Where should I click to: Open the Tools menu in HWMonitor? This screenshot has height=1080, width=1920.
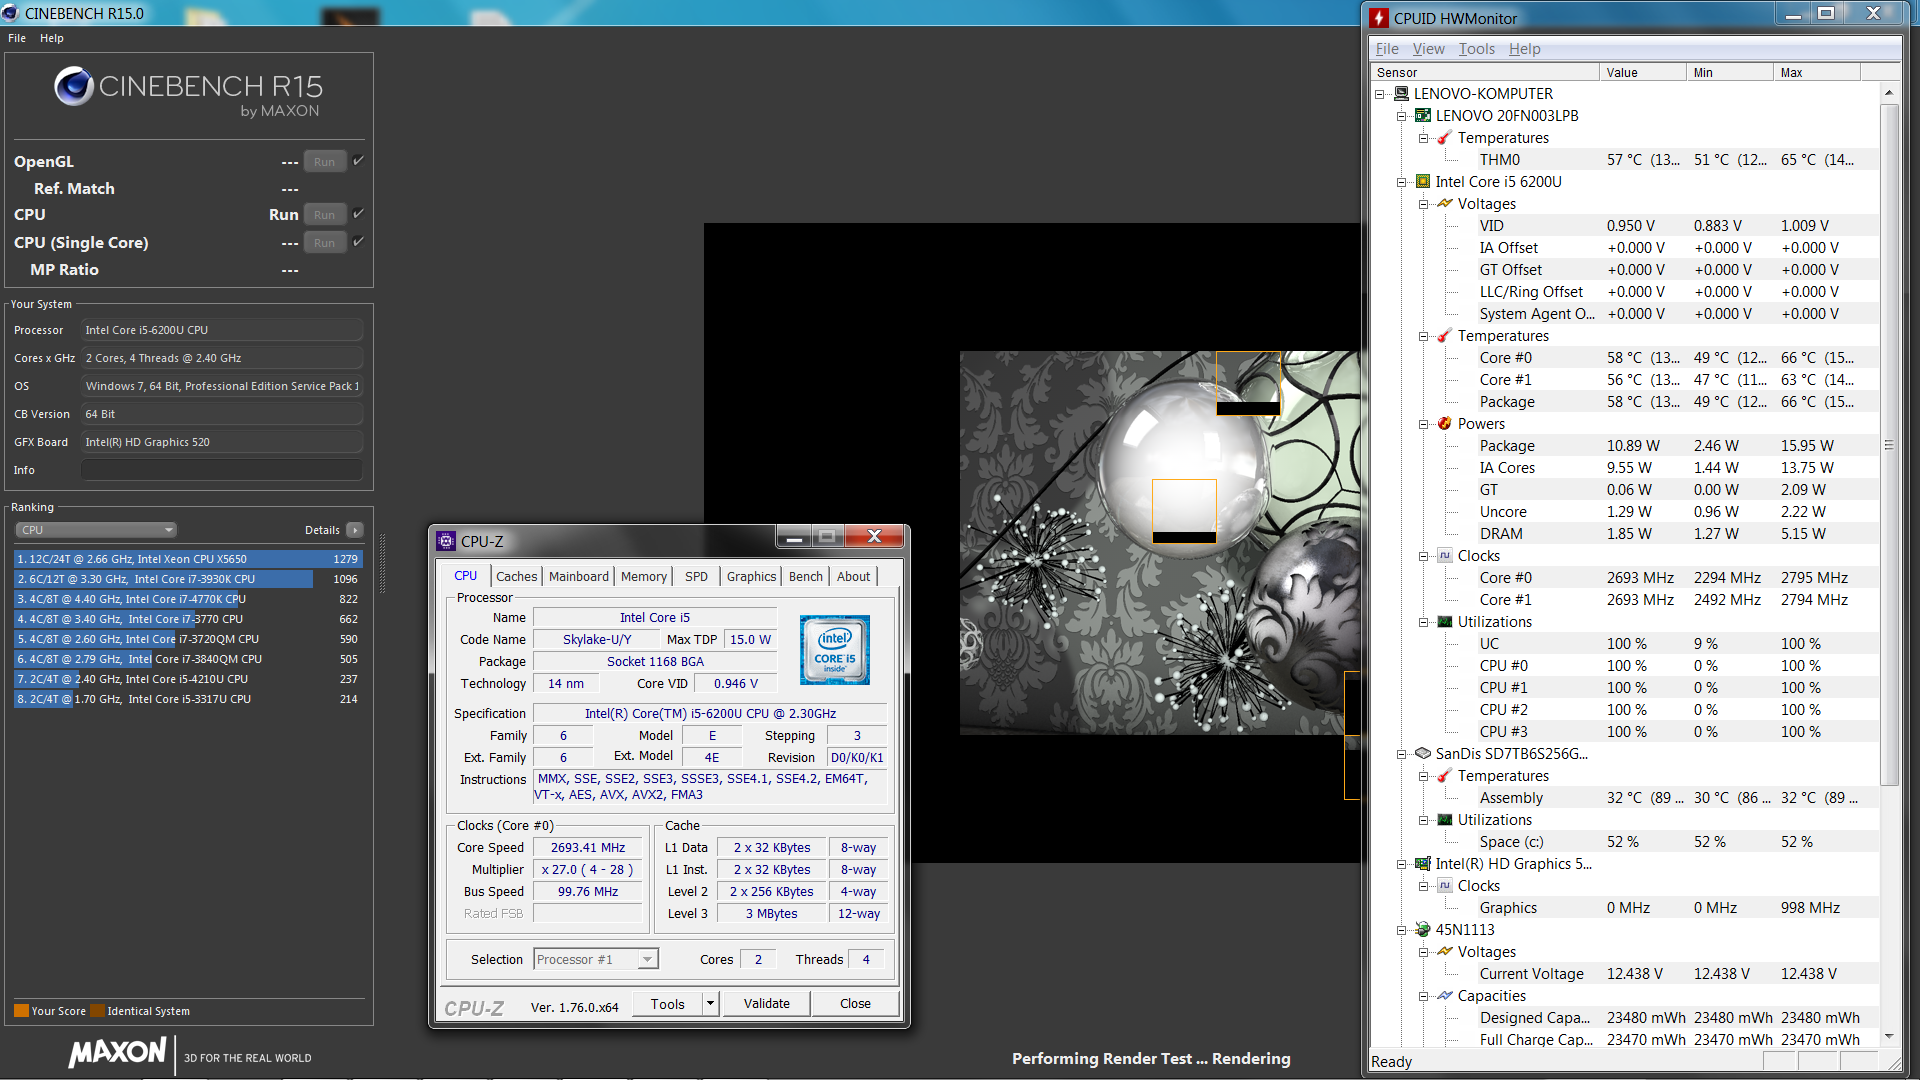(1476, 49)
